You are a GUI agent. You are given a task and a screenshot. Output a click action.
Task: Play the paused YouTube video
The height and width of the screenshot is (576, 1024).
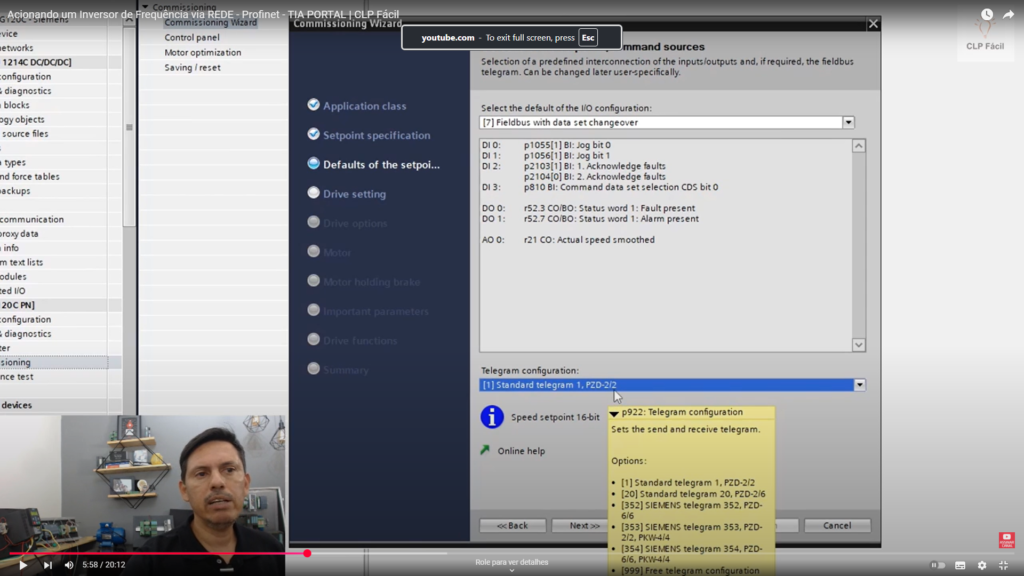tap(23, 565)
